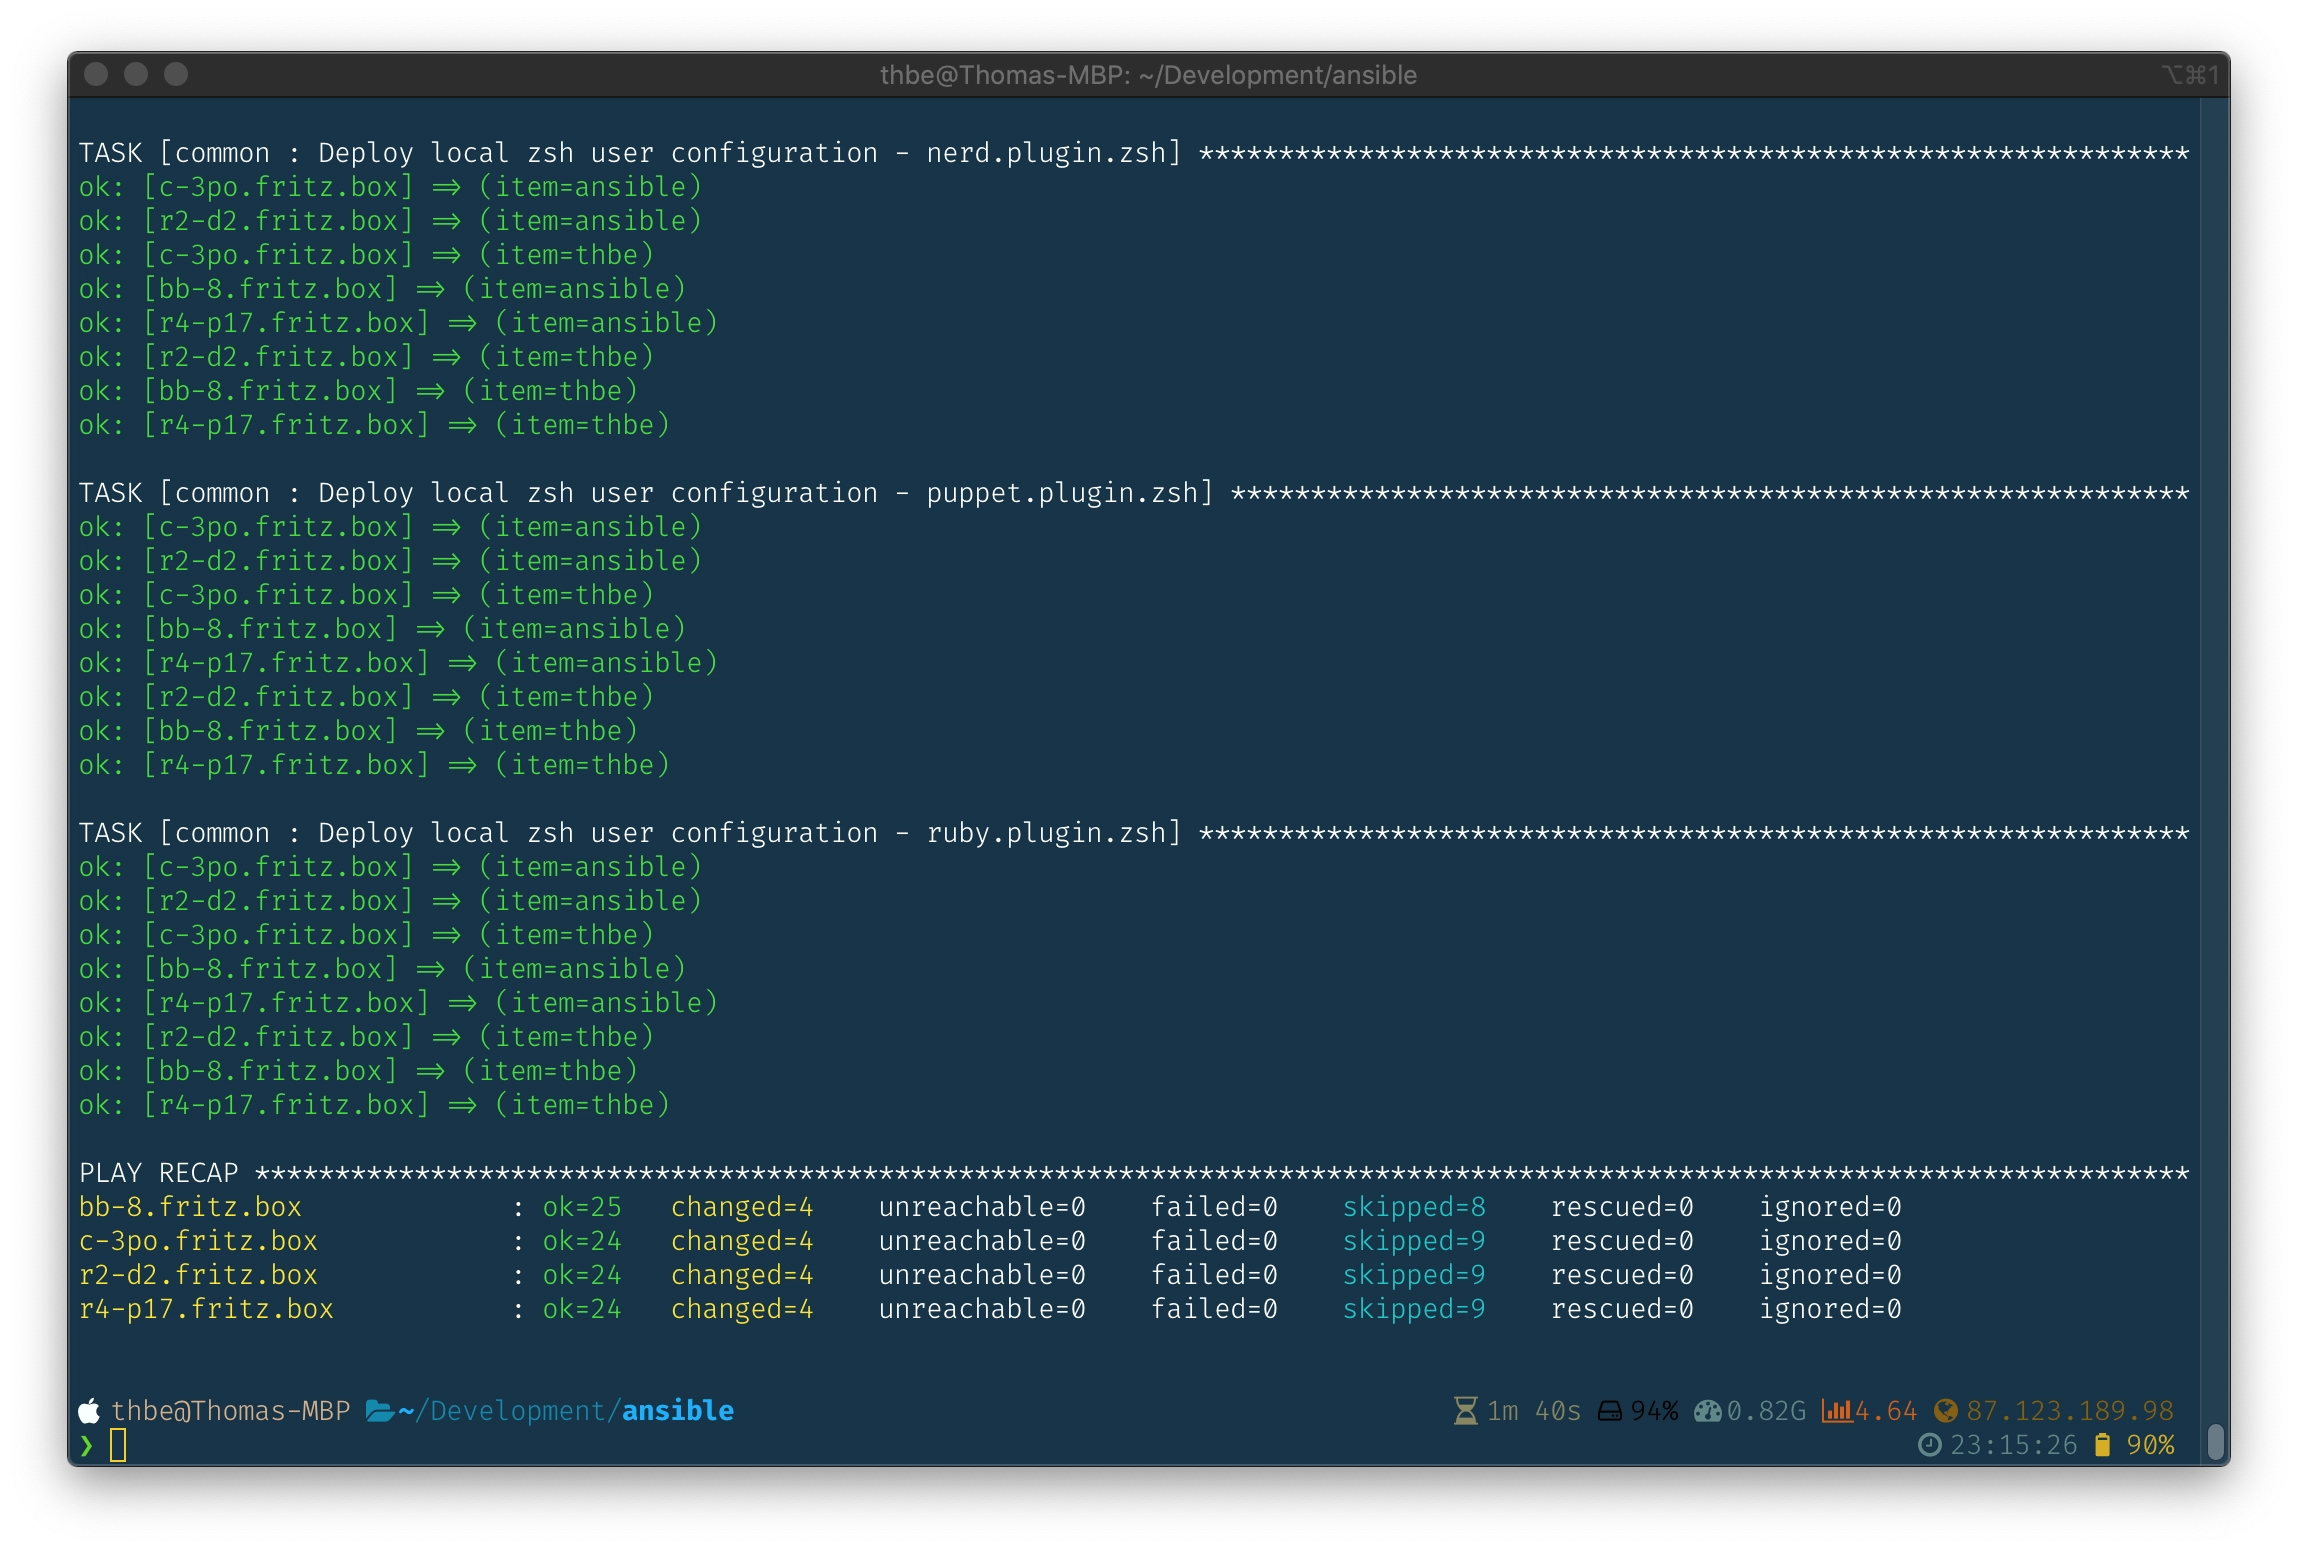Click the yellow cursor block at the prompt
2298x1550 pixels.
point(118,1445)
